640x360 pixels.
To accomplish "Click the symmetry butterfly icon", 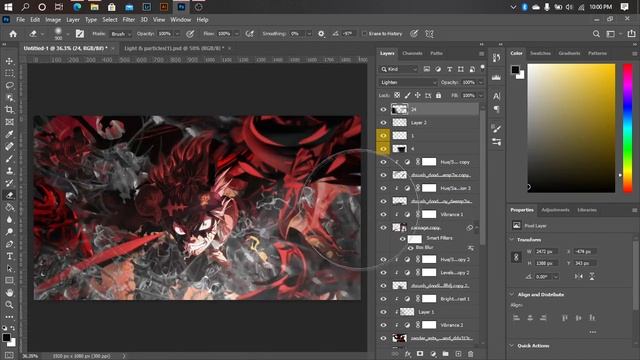I will coord(429,34).
